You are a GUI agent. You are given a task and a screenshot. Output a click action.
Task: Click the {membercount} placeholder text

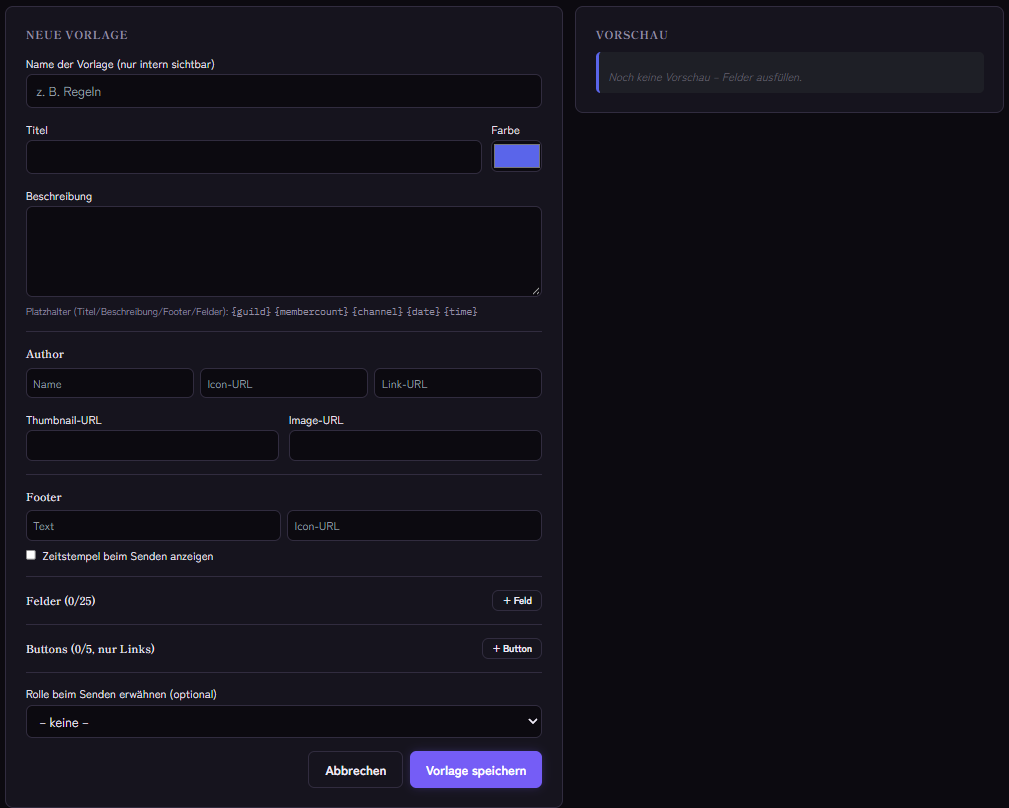(x=311, y=311)
